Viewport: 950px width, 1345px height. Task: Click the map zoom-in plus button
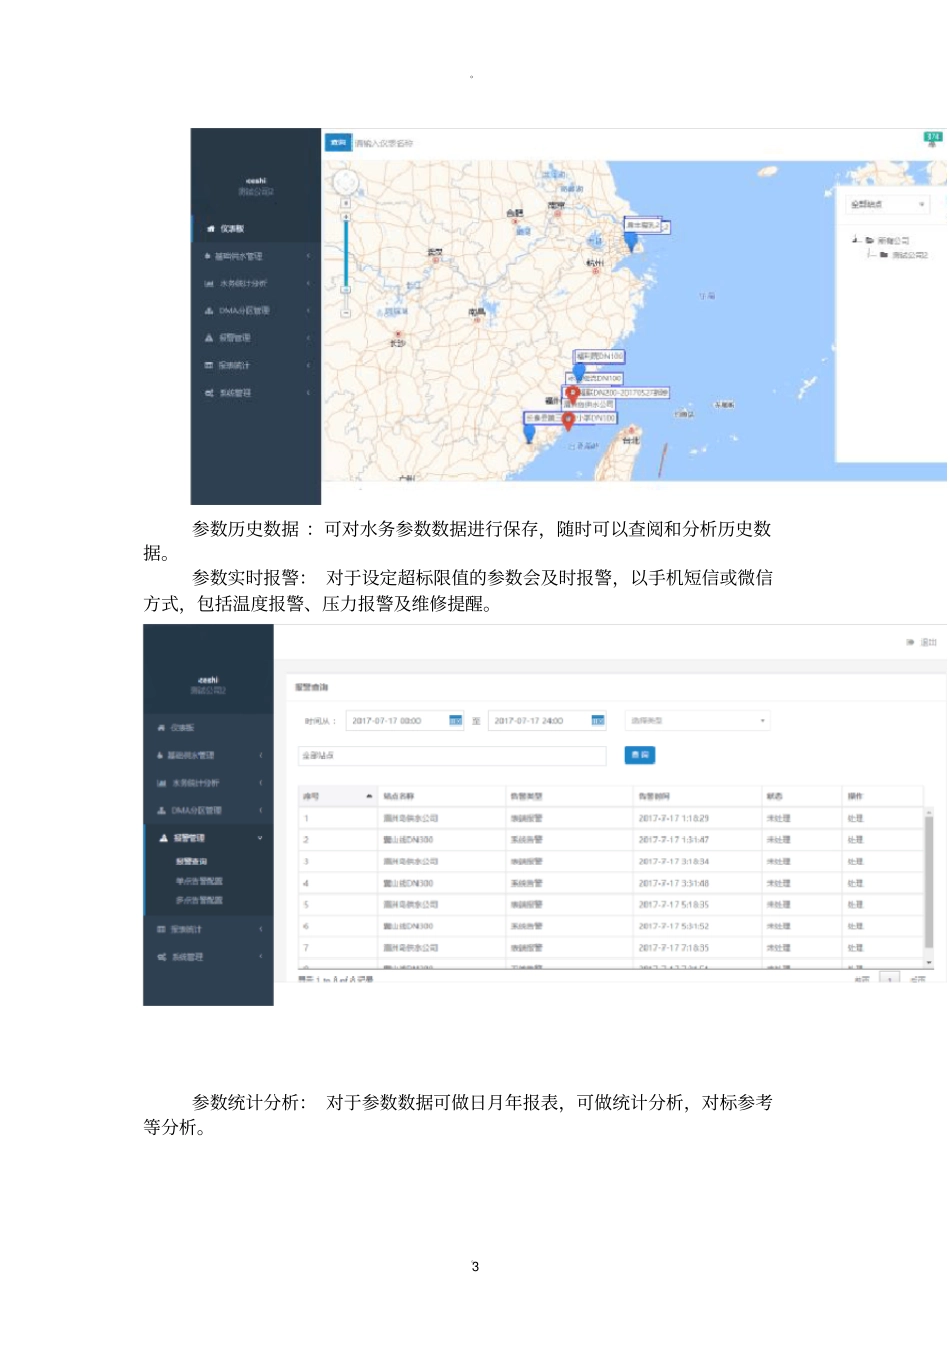click(346, 216)
